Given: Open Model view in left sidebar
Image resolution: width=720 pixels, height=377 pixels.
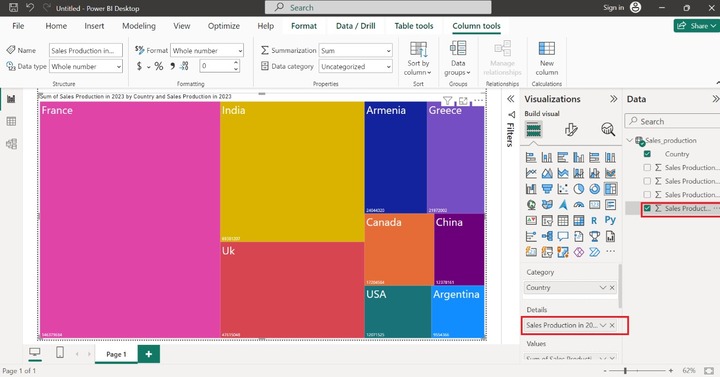Looking at the screenshot, I should [11, 144].
